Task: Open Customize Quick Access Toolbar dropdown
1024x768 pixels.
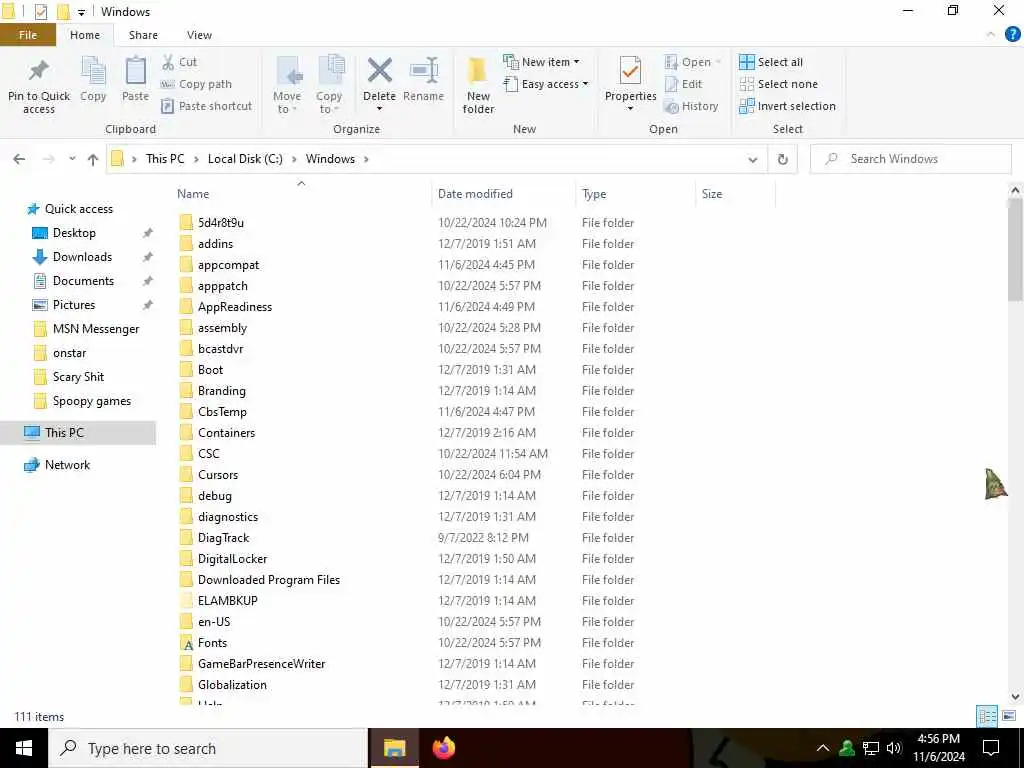Action: (x=81, y=12)
